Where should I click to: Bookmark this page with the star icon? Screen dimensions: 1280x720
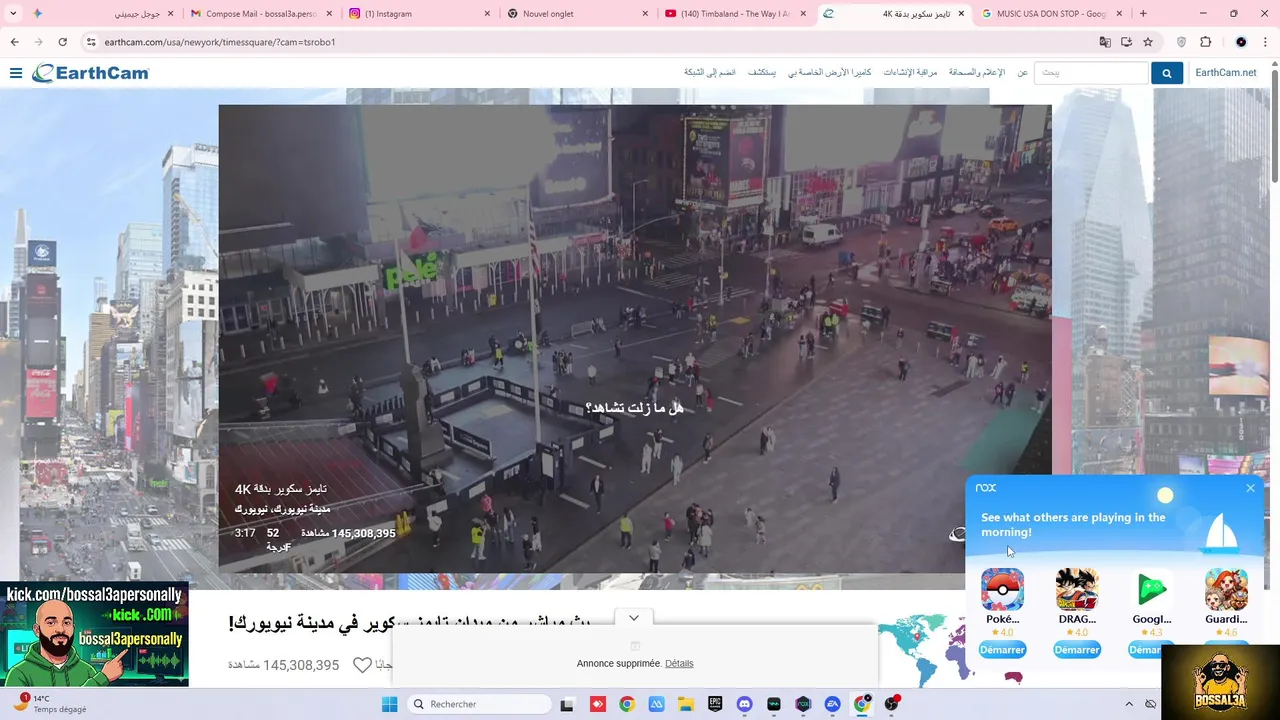[1148, 42]
